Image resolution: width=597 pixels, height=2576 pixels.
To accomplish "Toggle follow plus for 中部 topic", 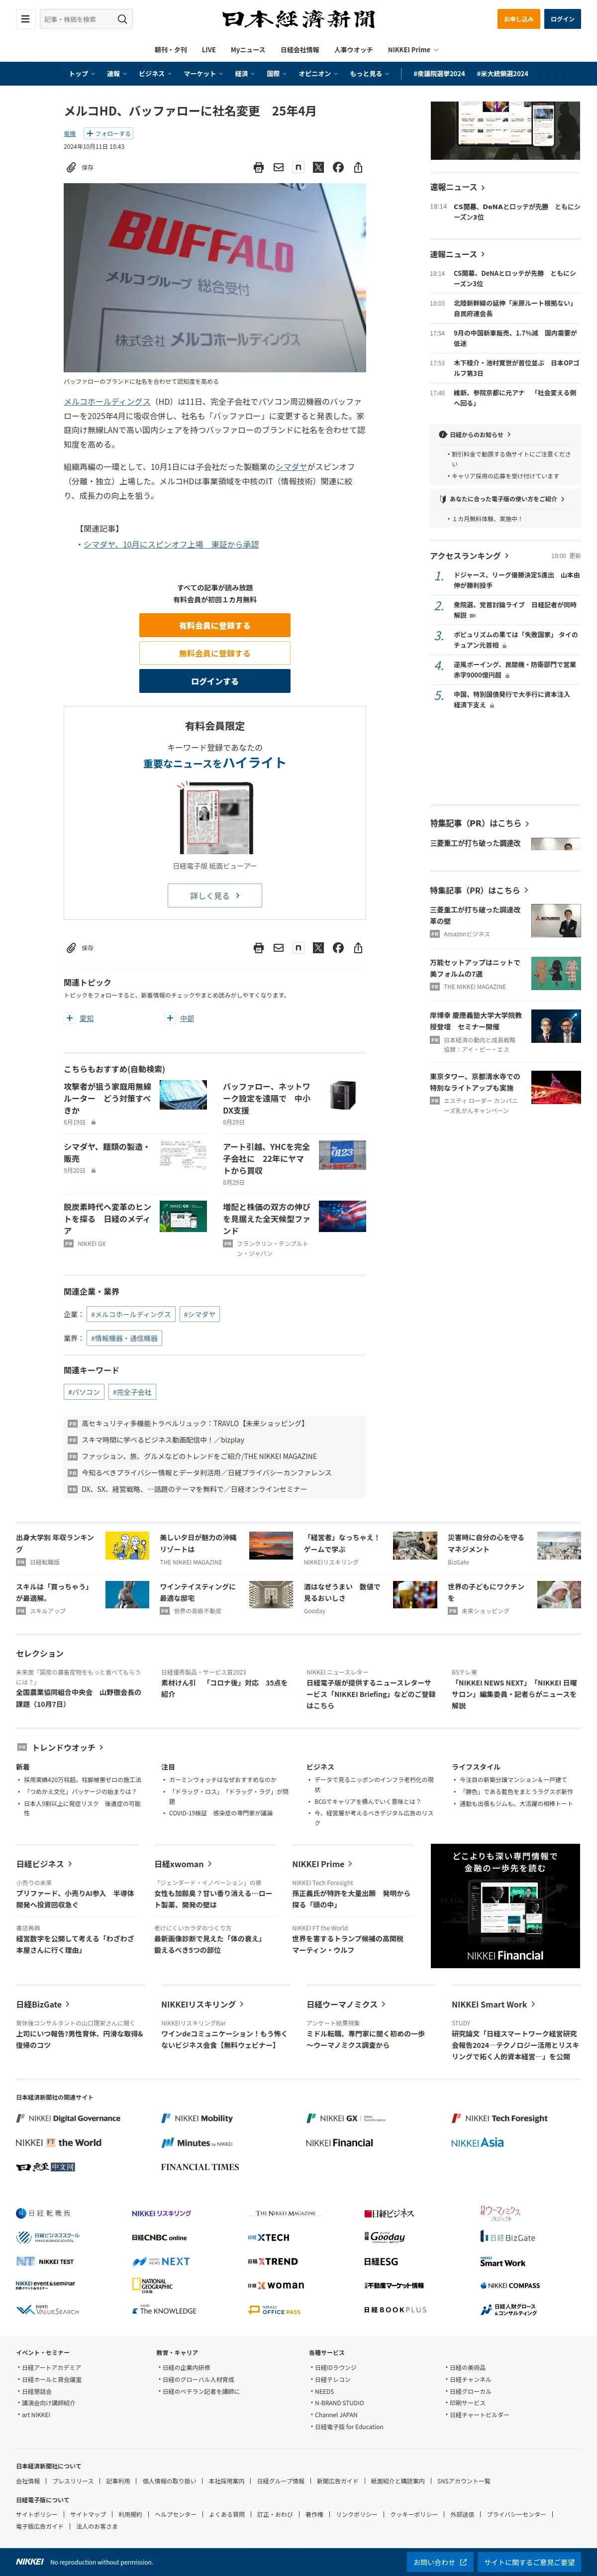I will (x=170, y=1018).
